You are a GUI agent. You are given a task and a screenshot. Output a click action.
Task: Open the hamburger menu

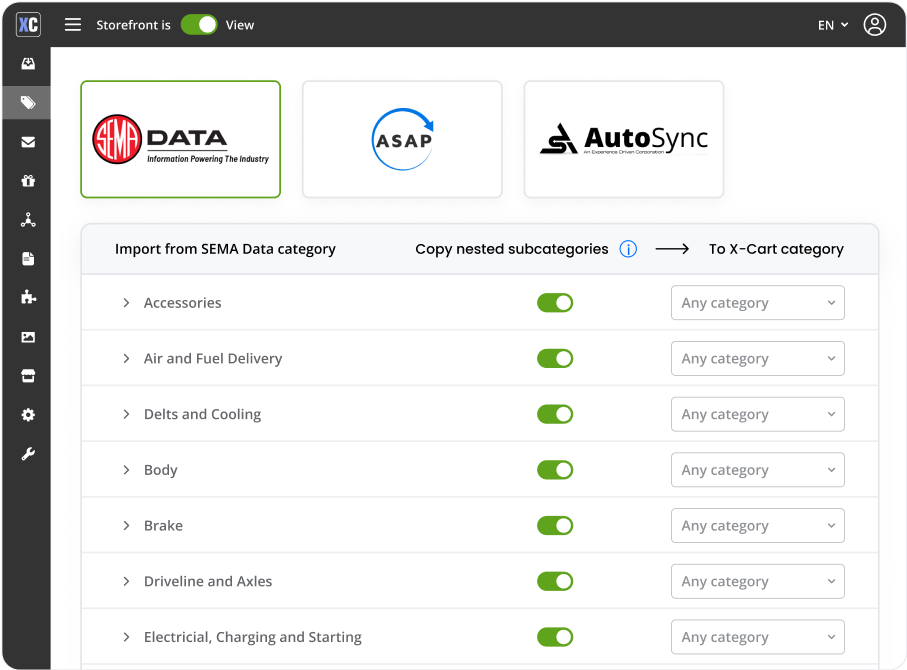tap(73, 24)
